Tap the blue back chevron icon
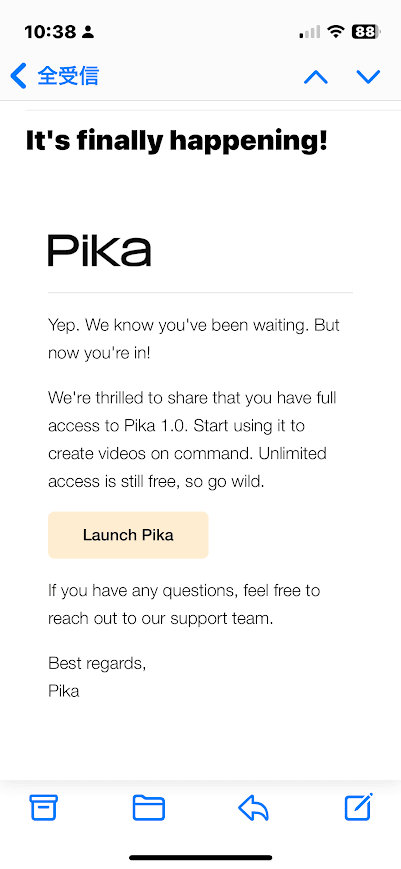The height and width of the screenshot is (869, 401). 18,75
